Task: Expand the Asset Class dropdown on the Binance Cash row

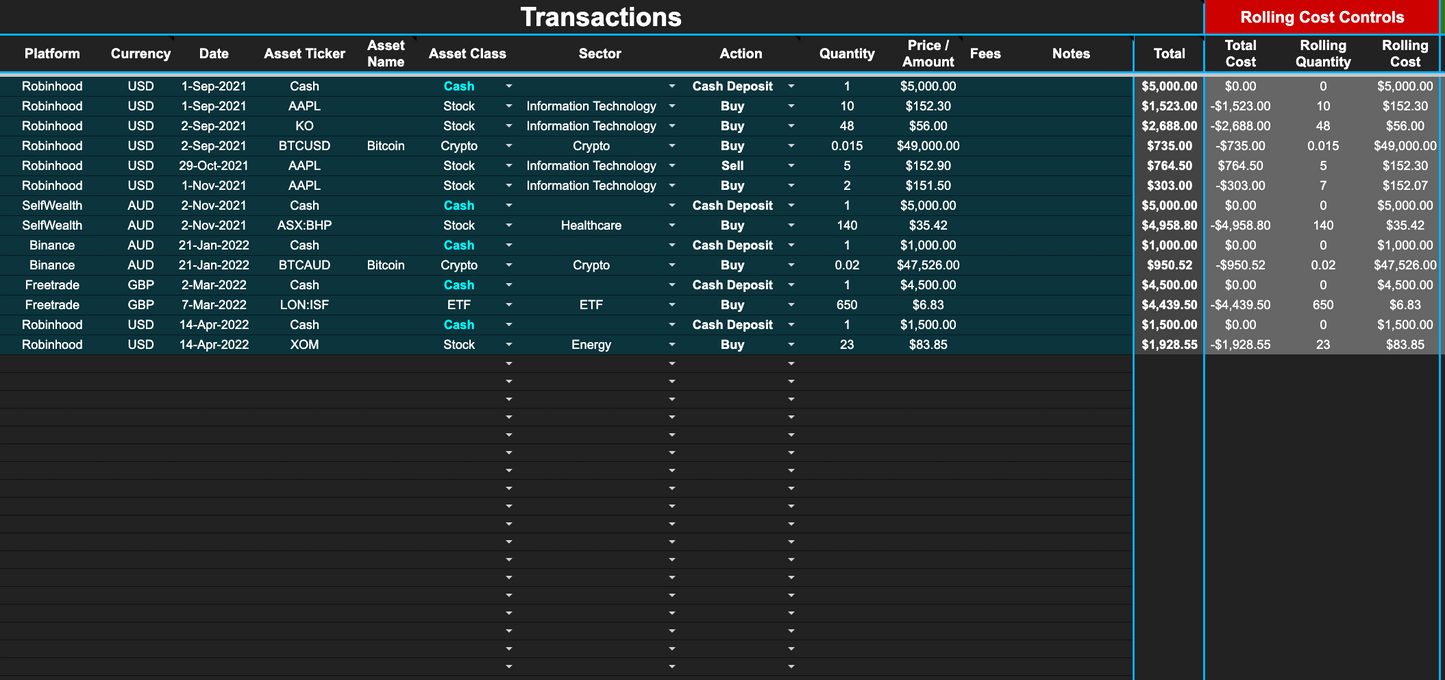Action: [x=509, y=245]
